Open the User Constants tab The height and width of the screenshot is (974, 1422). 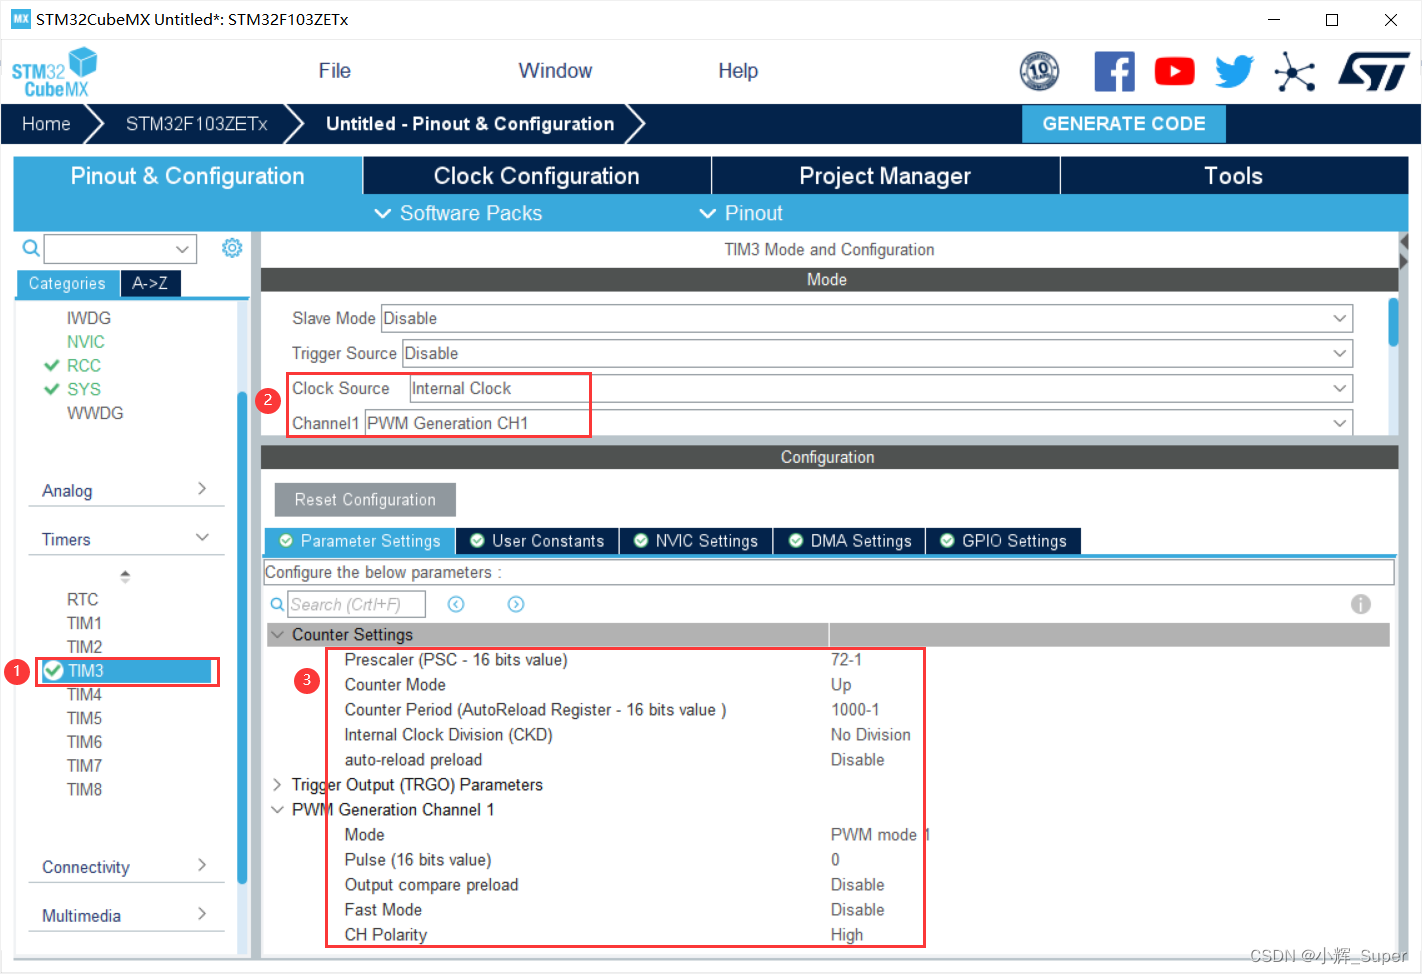537,541
